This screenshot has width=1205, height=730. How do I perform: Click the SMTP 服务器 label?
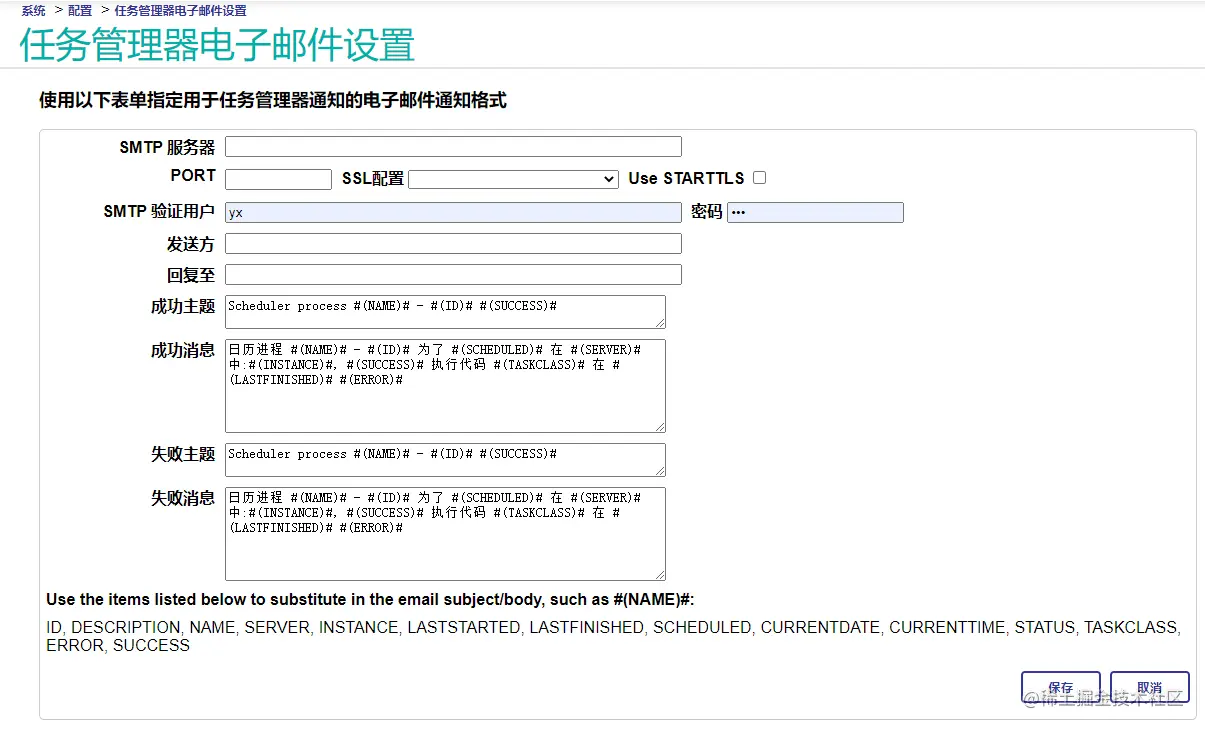(167, 147)
